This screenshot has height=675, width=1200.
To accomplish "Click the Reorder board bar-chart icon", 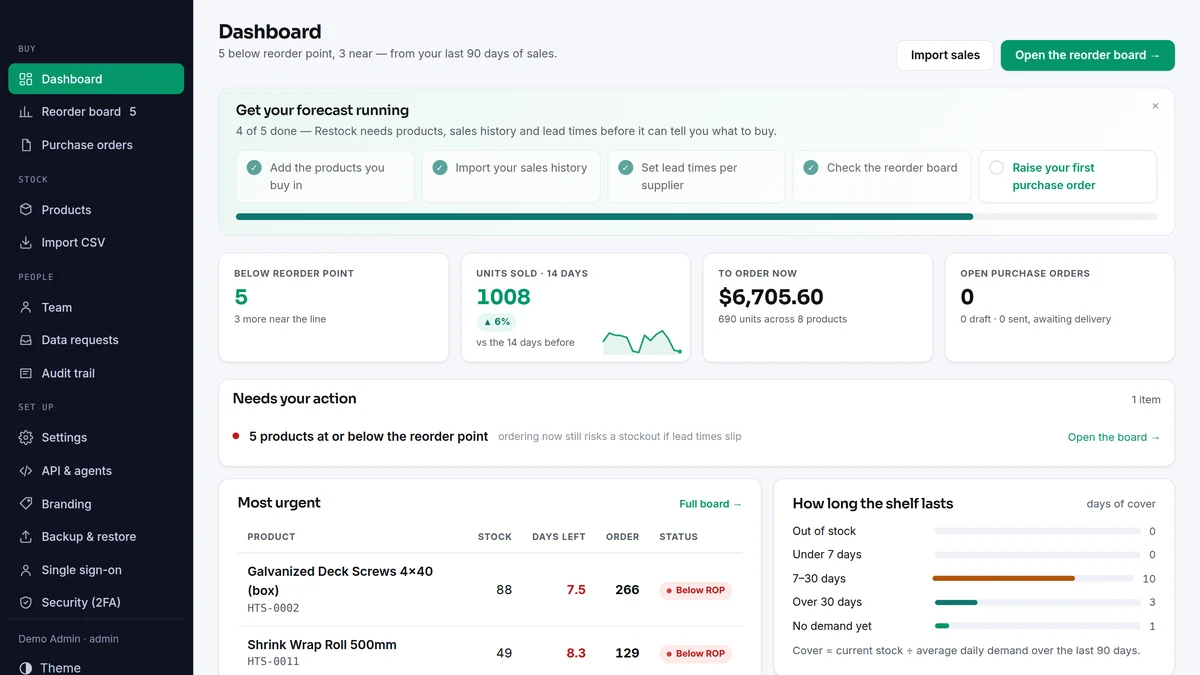I will coord(26,112).
